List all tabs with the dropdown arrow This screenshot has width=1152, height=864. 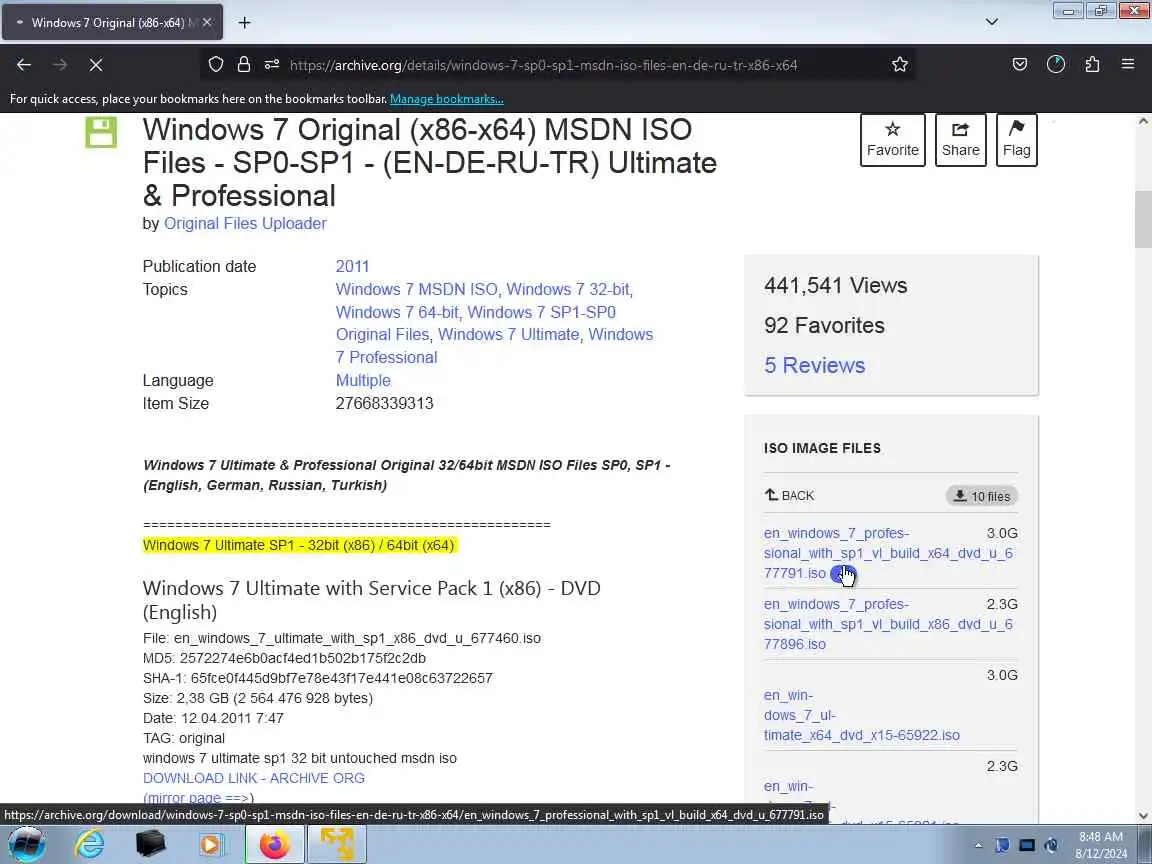coord(992,22)
